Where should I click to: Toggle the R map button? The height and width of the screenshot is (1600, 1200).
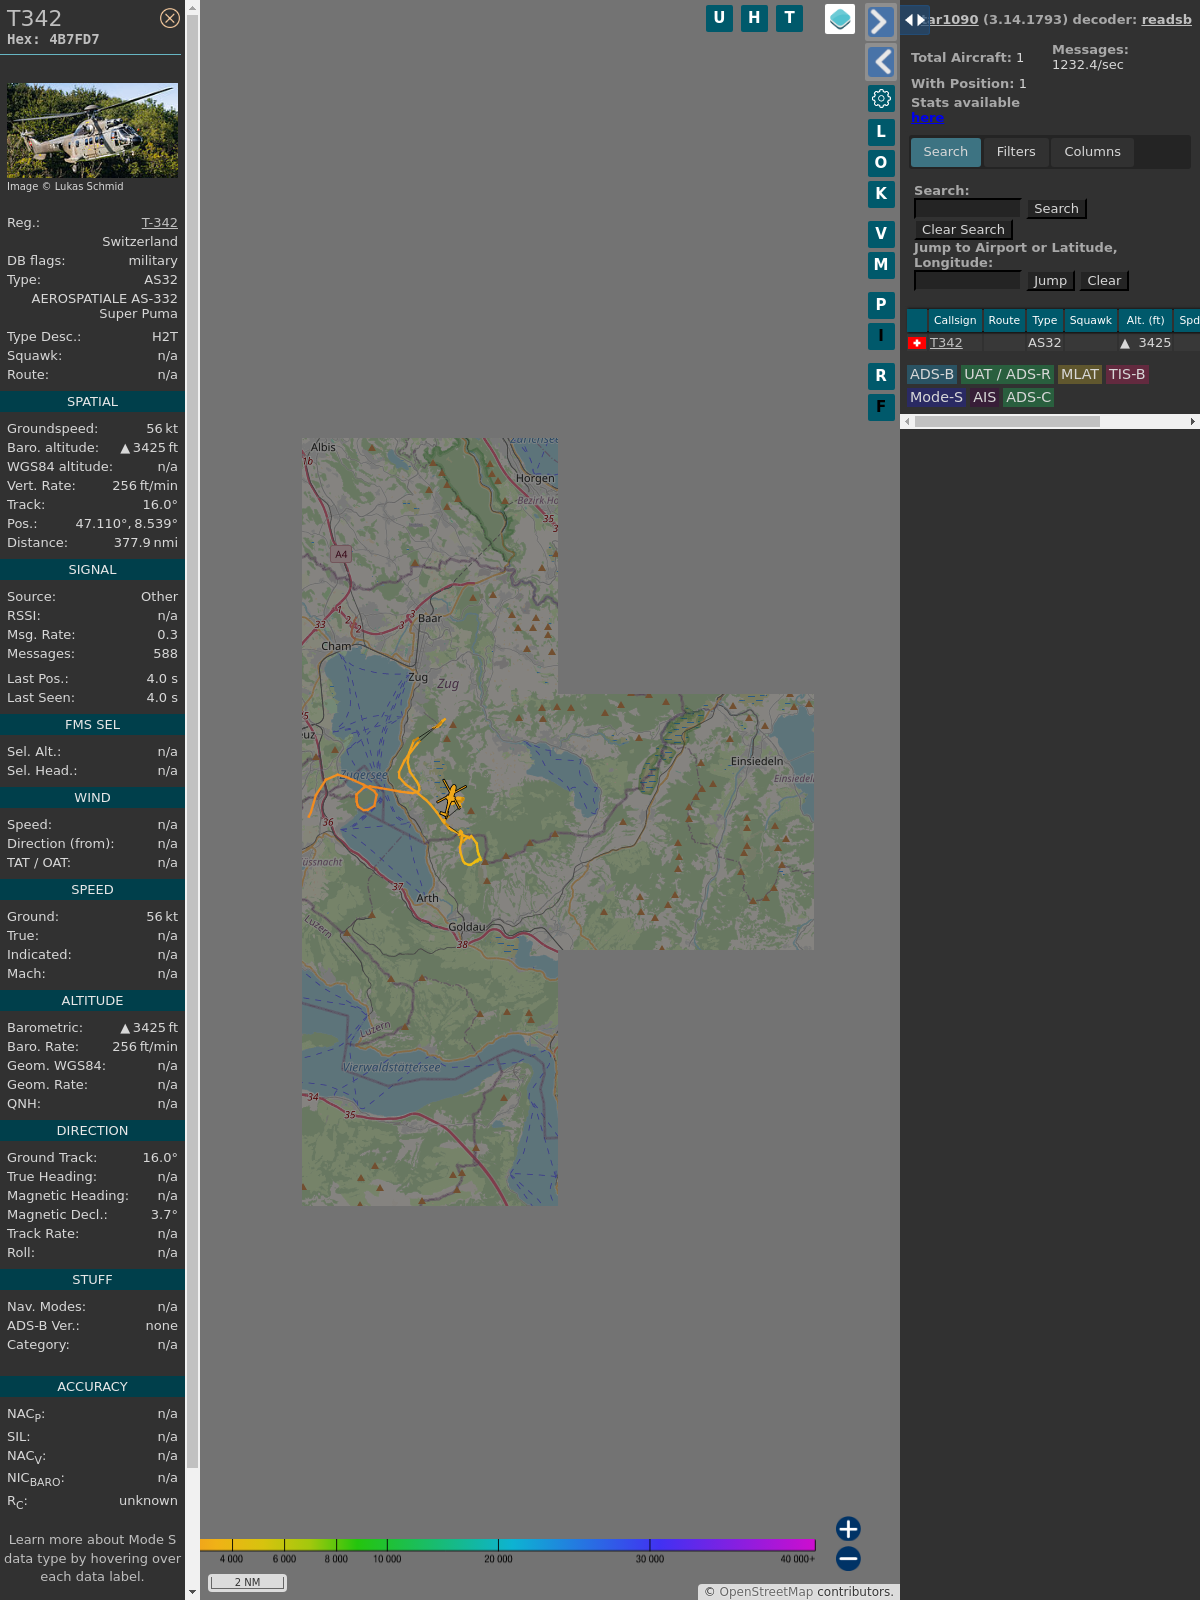(x=881, y=376)
